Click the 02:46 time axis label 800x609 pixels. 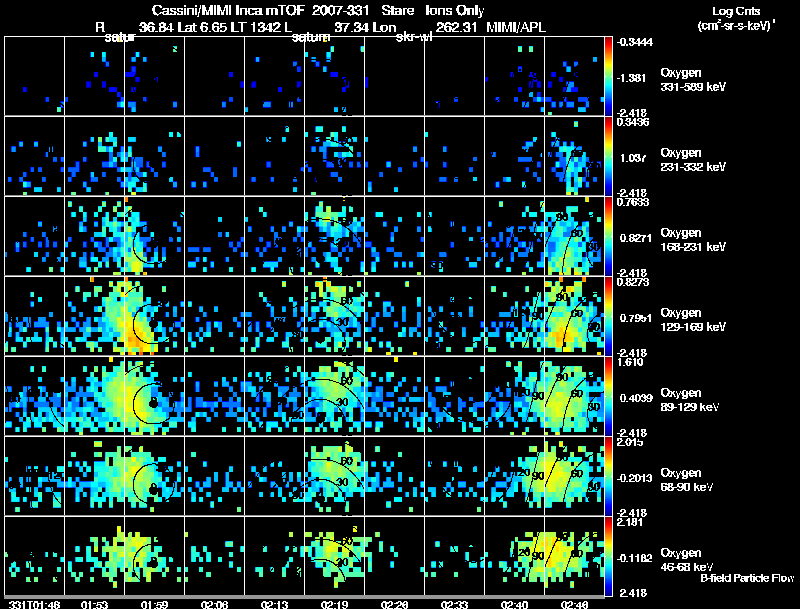click(x=574, y=605)
